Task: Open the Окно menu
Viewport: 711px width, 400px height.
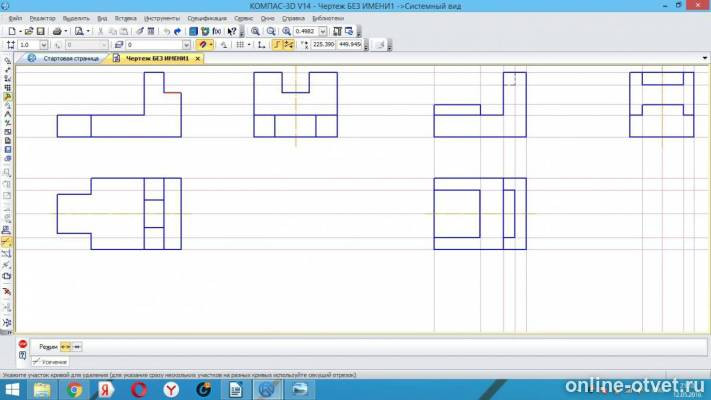Action: [x=268, y=18]
